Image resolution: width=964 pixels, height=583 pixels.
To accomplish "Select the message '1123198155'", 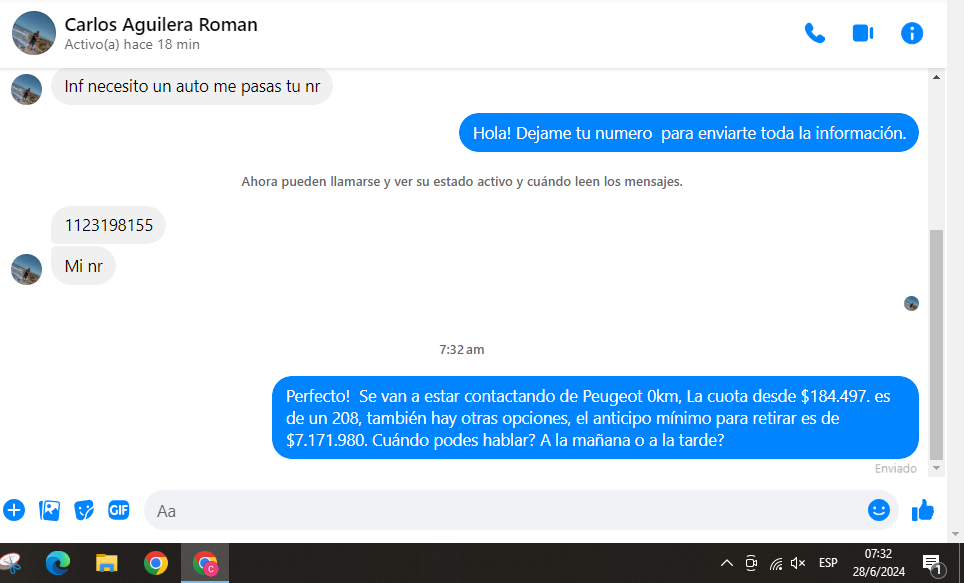I will tap(108, 225).
